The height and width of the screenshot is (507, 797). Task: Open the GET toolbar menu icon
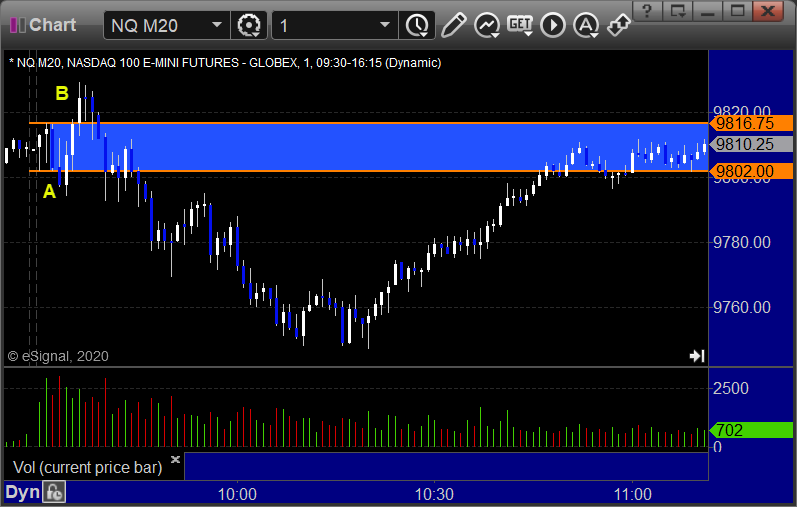point(519,25)
